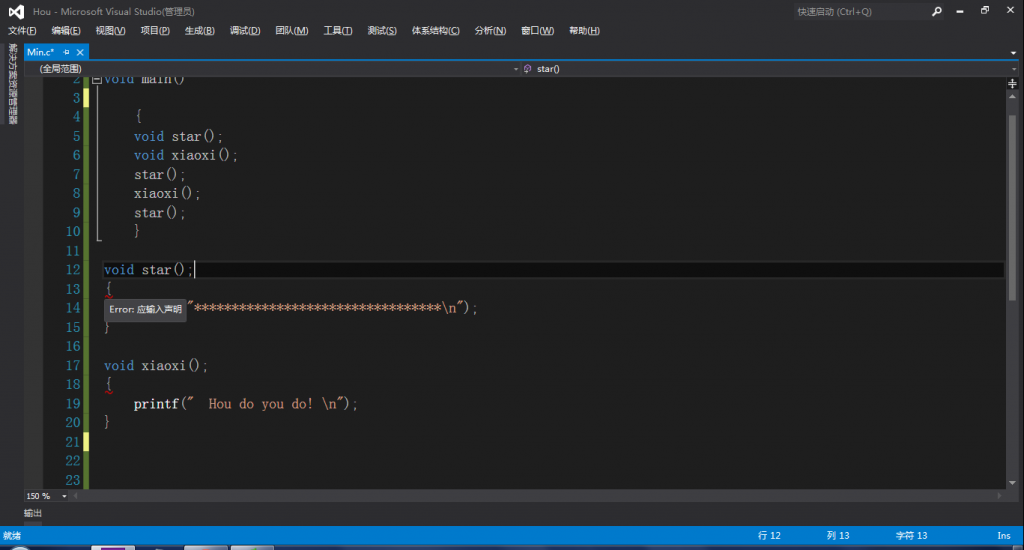Open the 工具(T) menu
This screenshot has height=550, width=1024.
click(x=338, y=31)
